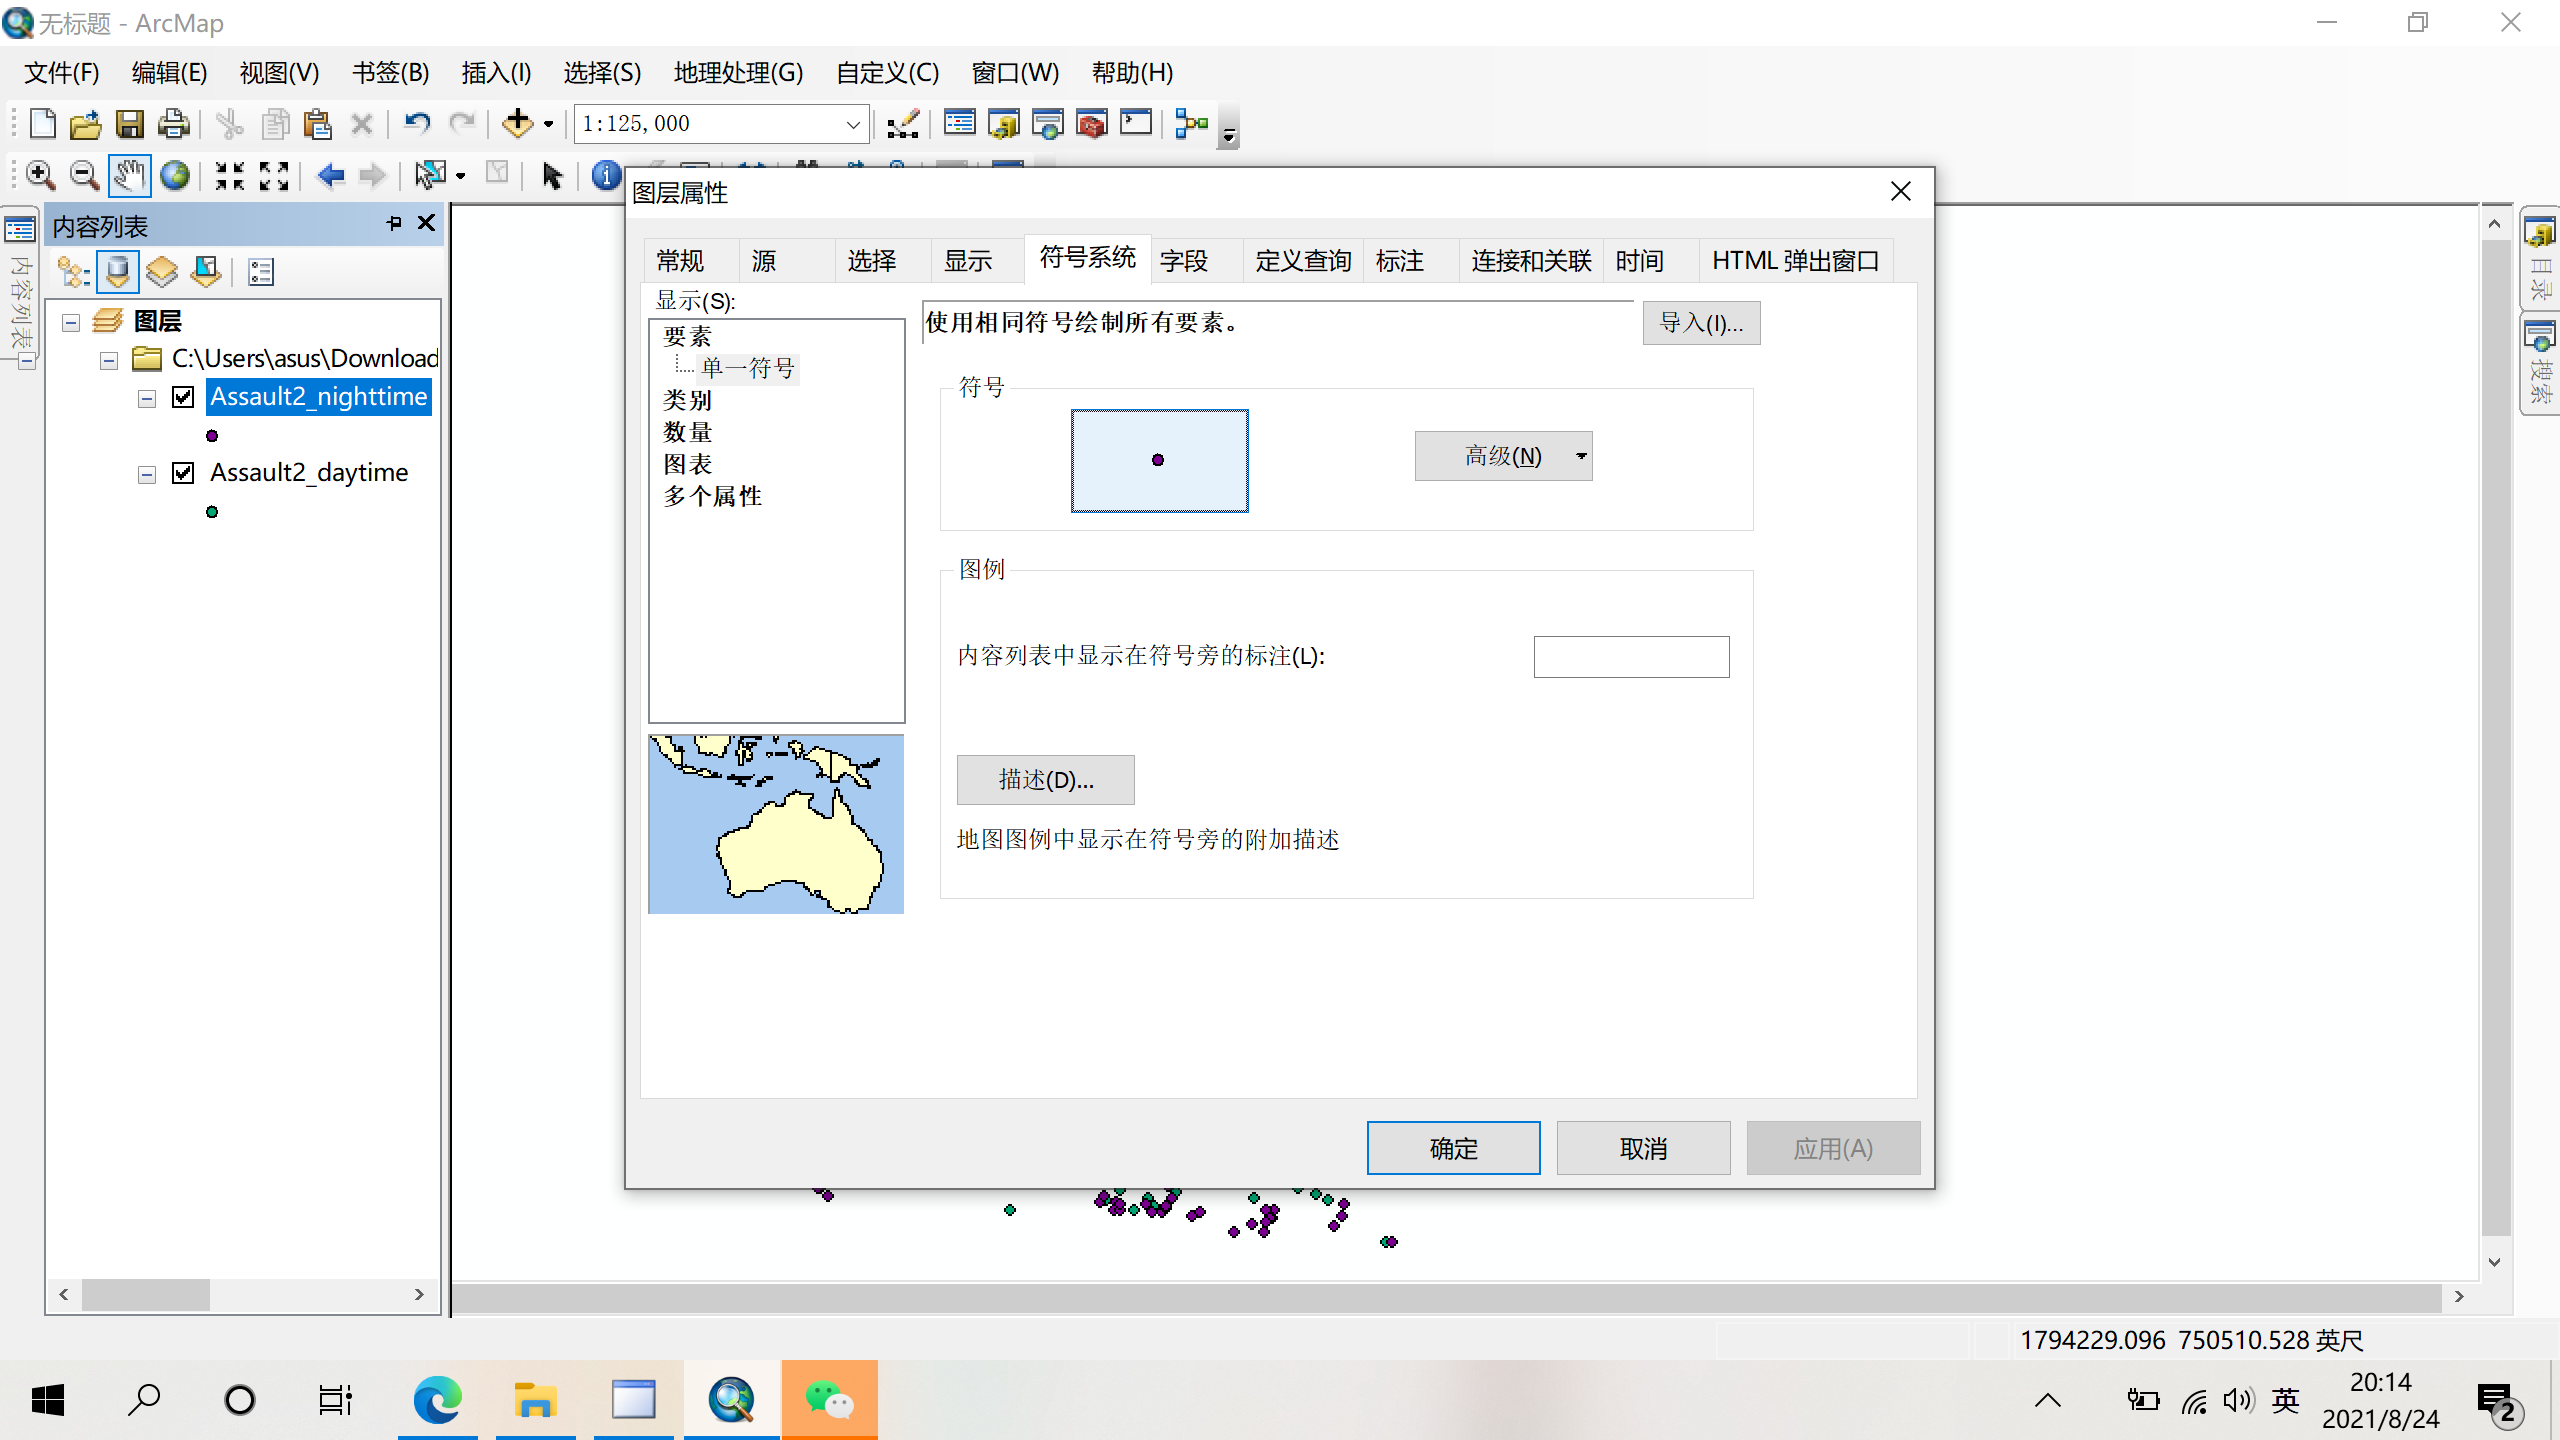Expand toolbar overflow options arrow

pyautogui.click(x=1229, y=127)
